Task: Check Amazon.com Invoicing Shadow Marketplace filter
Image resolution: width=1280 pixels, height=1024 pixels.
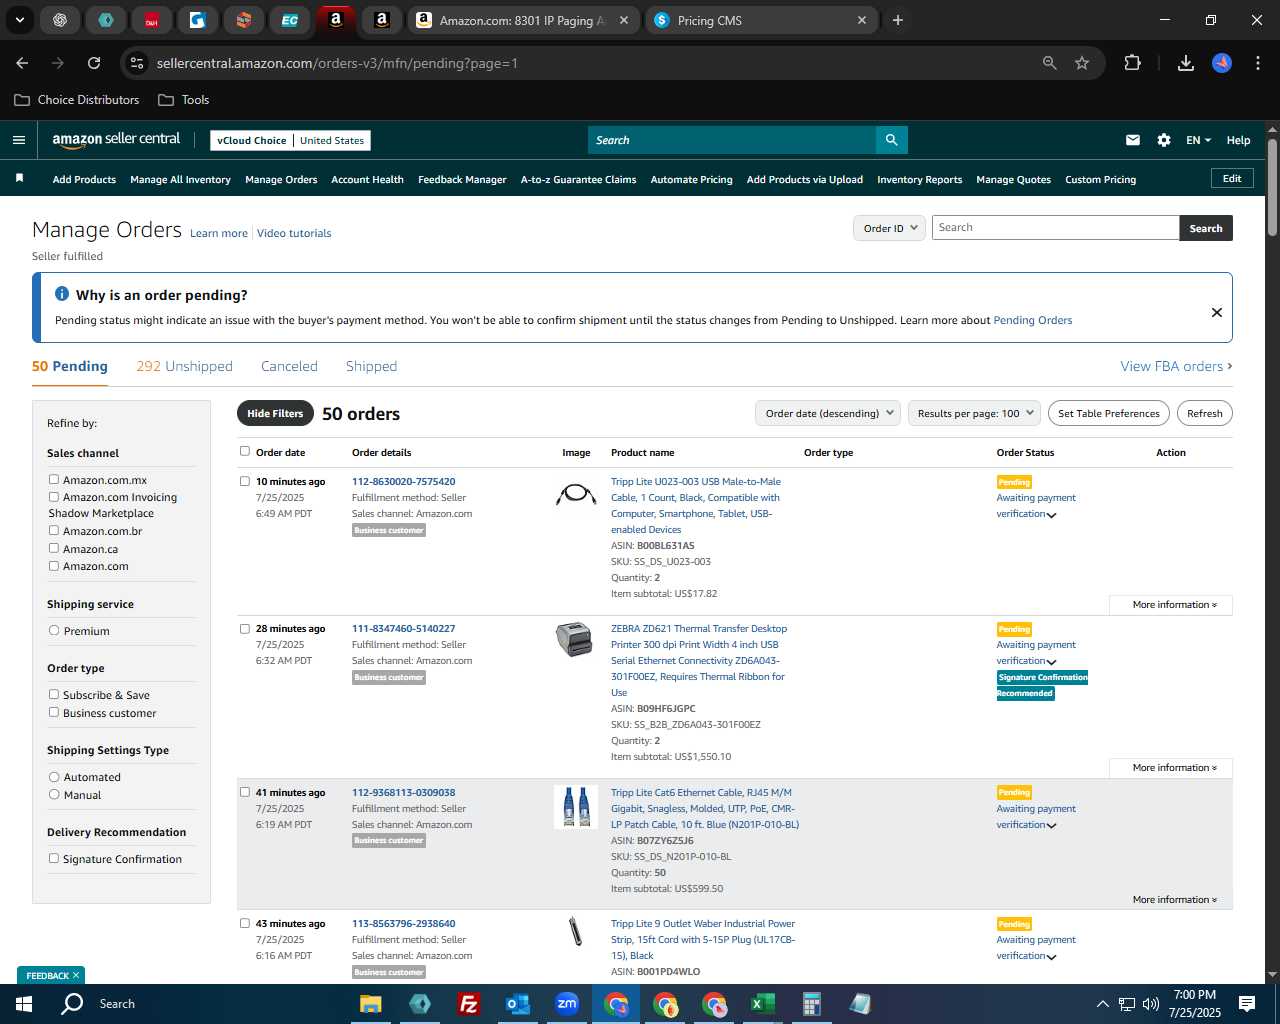Action: 54,496
